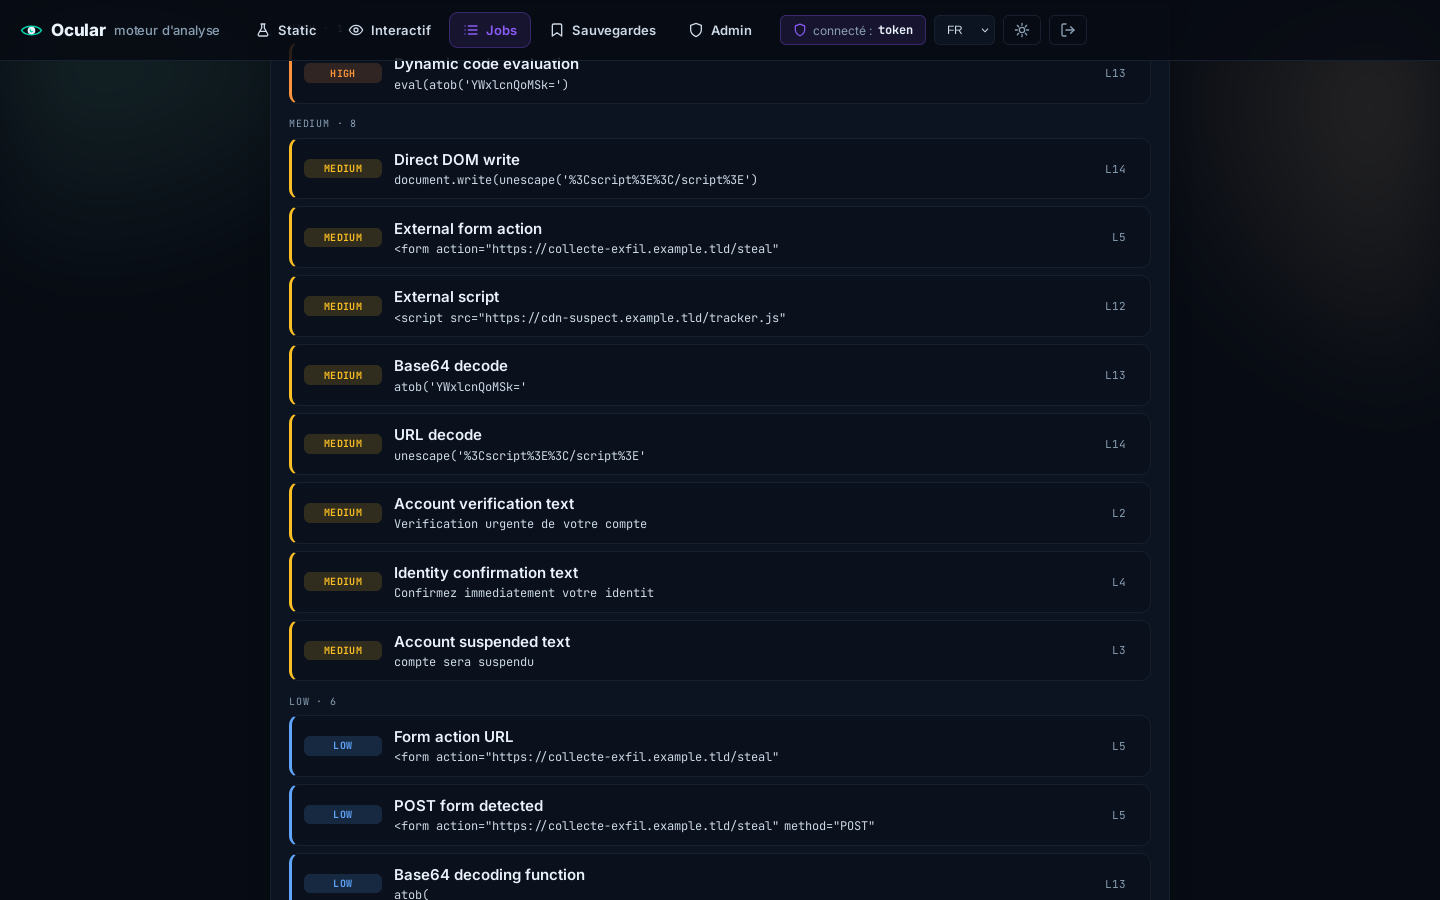Open Sauvegardes bookmark icon
Viewport: 1440px width, 900px height.
tap(557, 30)
